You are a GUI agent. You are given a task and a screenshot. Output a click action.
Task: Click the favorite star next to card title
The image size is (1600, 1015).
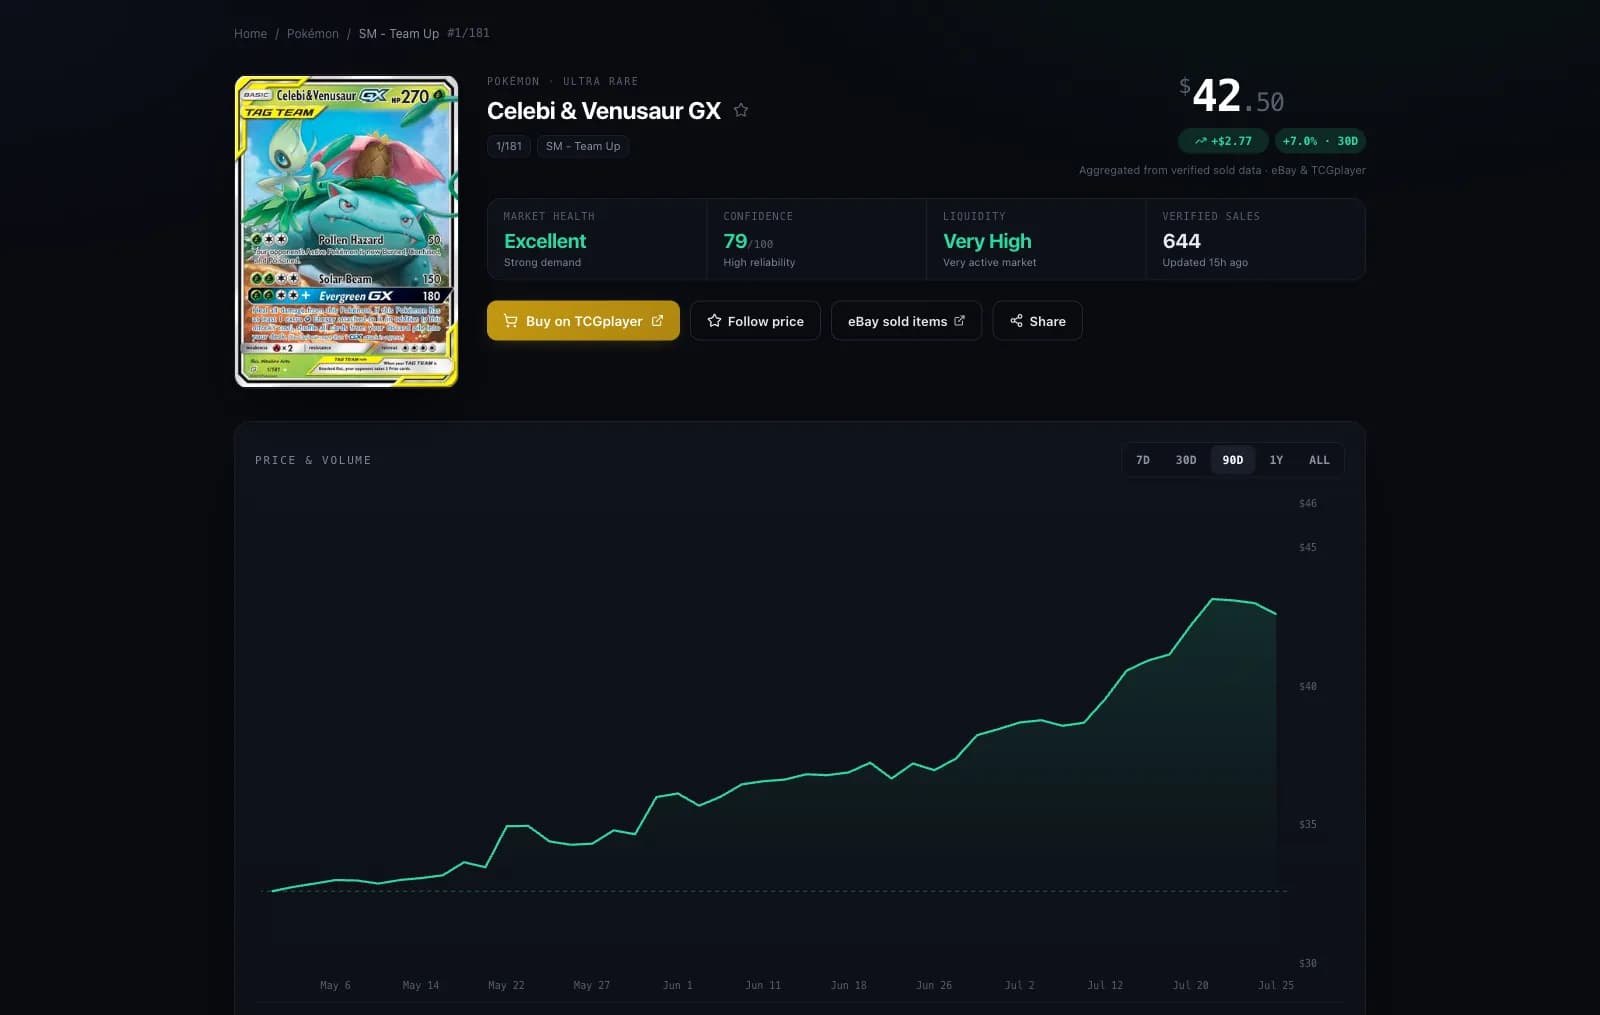click(x=741, y=110)
